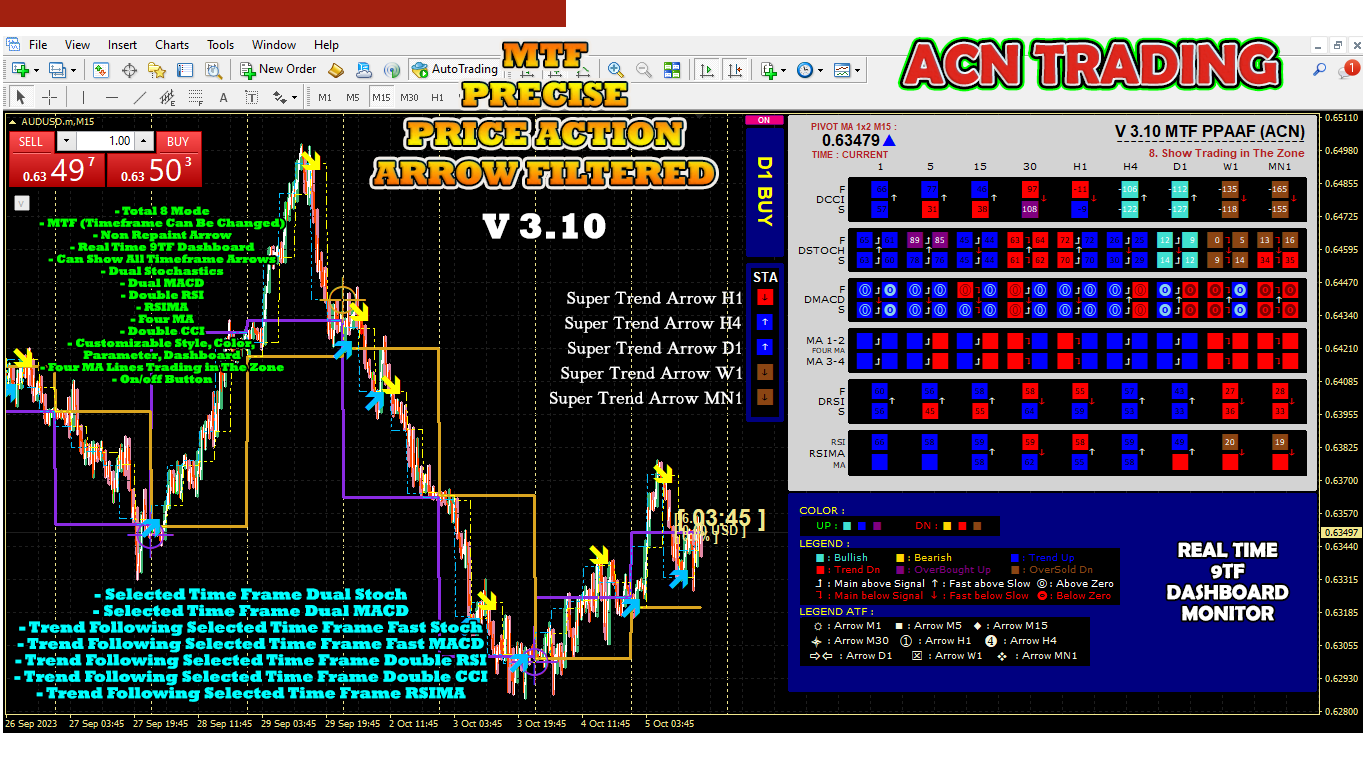
Task: Open the View menu
Action: coord(77,45)
